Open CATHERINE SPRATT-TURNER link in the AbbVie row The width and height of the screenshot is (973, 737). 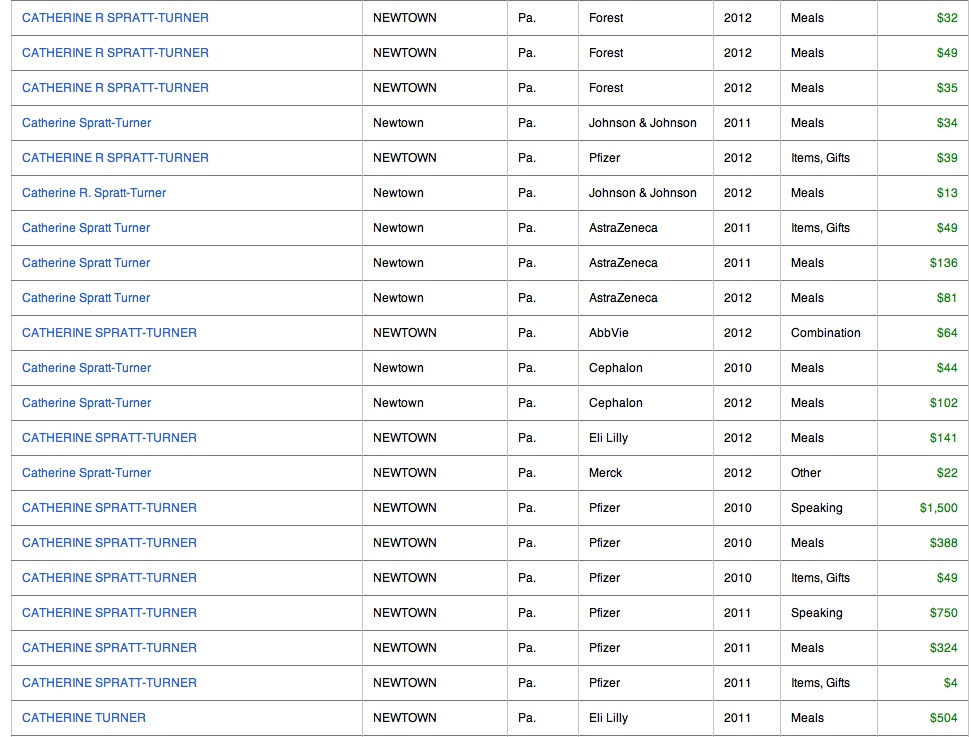click(109, 333)
